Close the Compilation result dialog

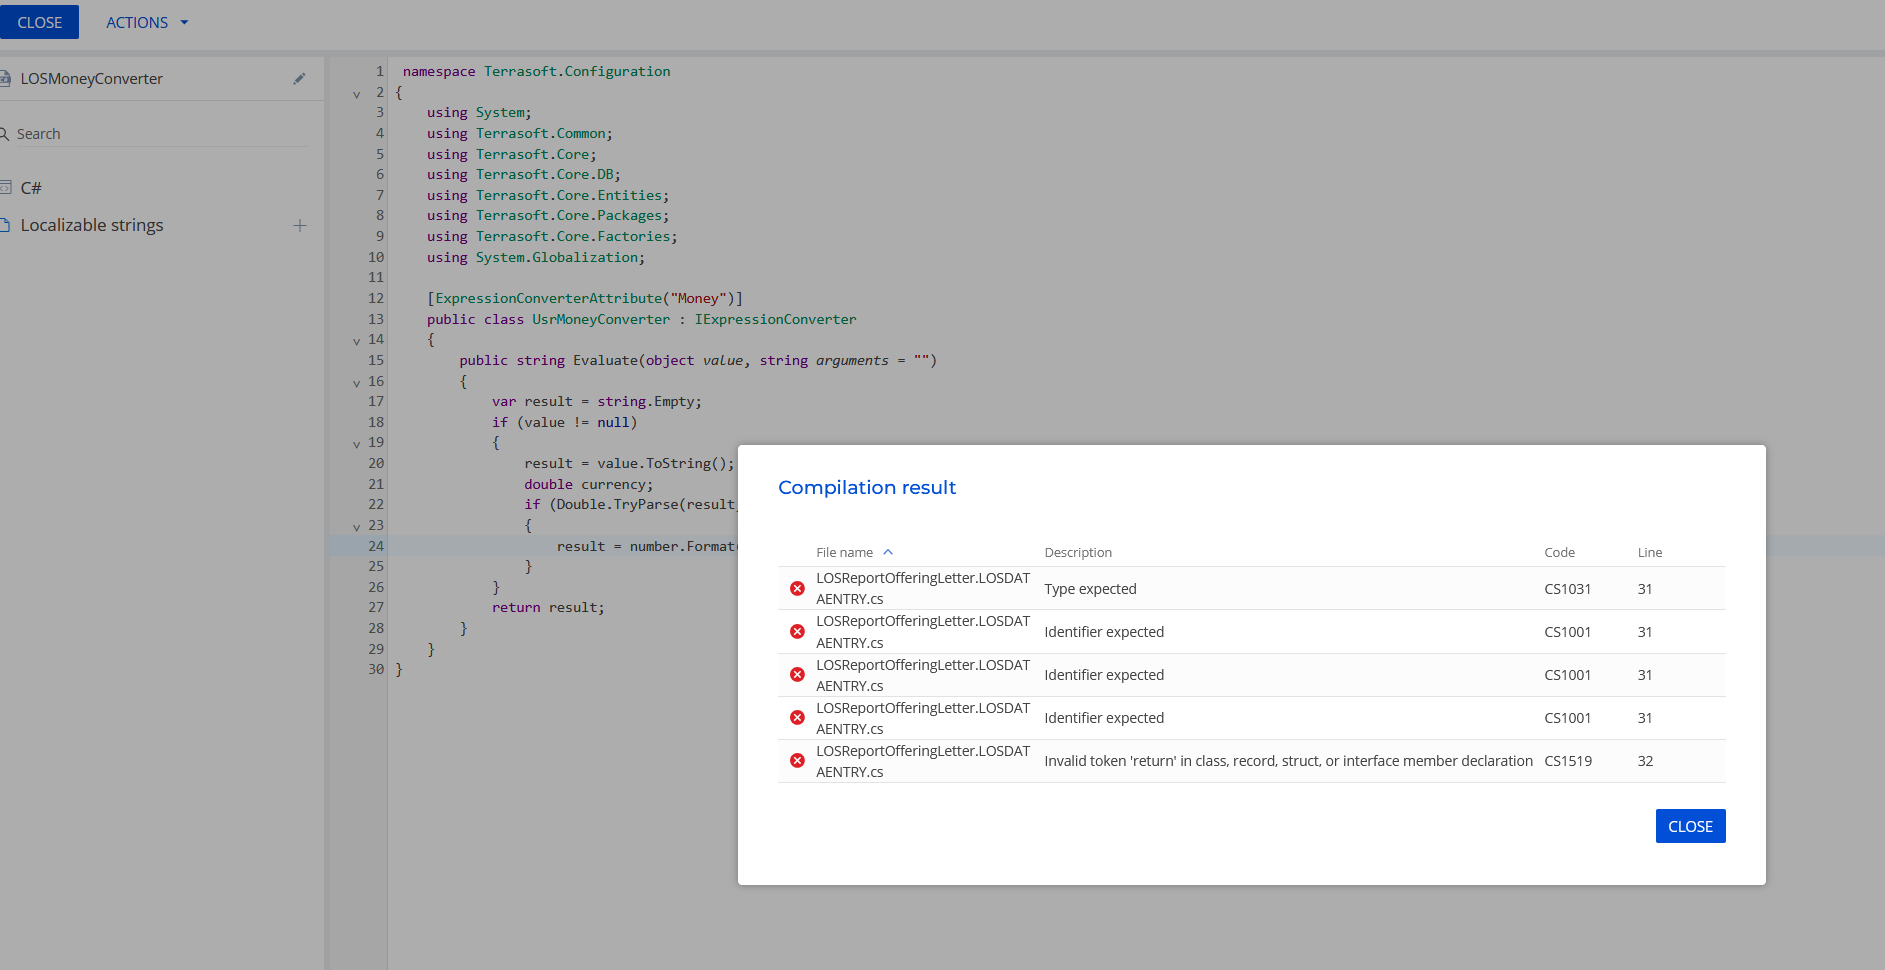tap(1690, 826)
